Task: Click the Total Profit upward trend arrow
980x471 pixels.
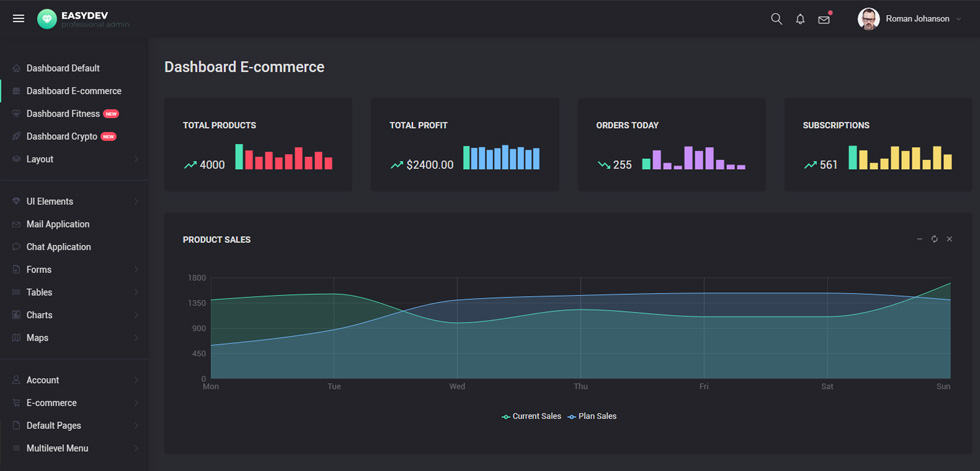Action: point(397,166)
